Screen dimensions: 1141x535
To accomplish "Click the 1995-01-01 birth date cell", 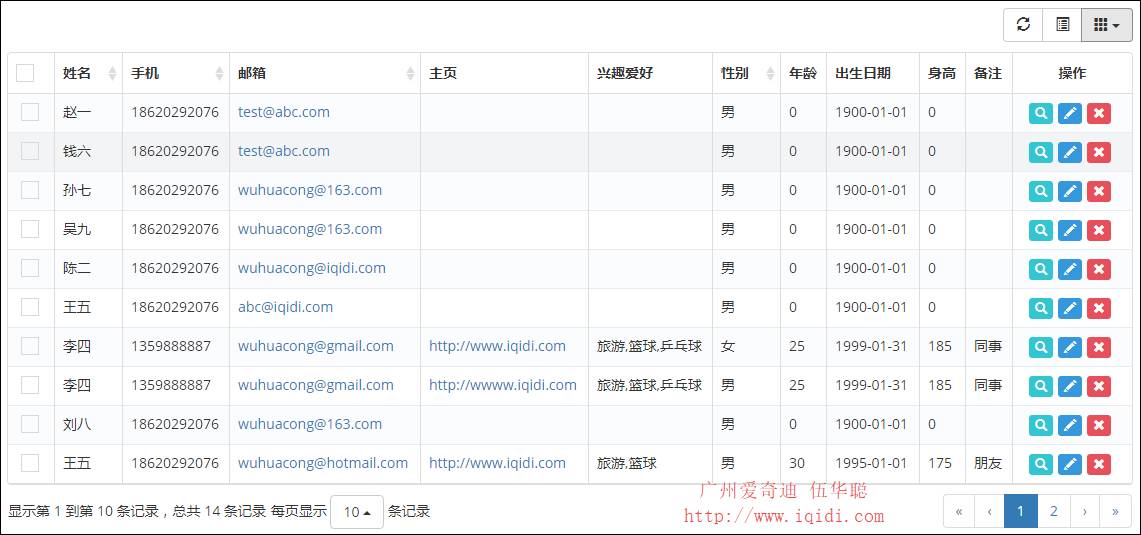I will [x=871, y=463].
